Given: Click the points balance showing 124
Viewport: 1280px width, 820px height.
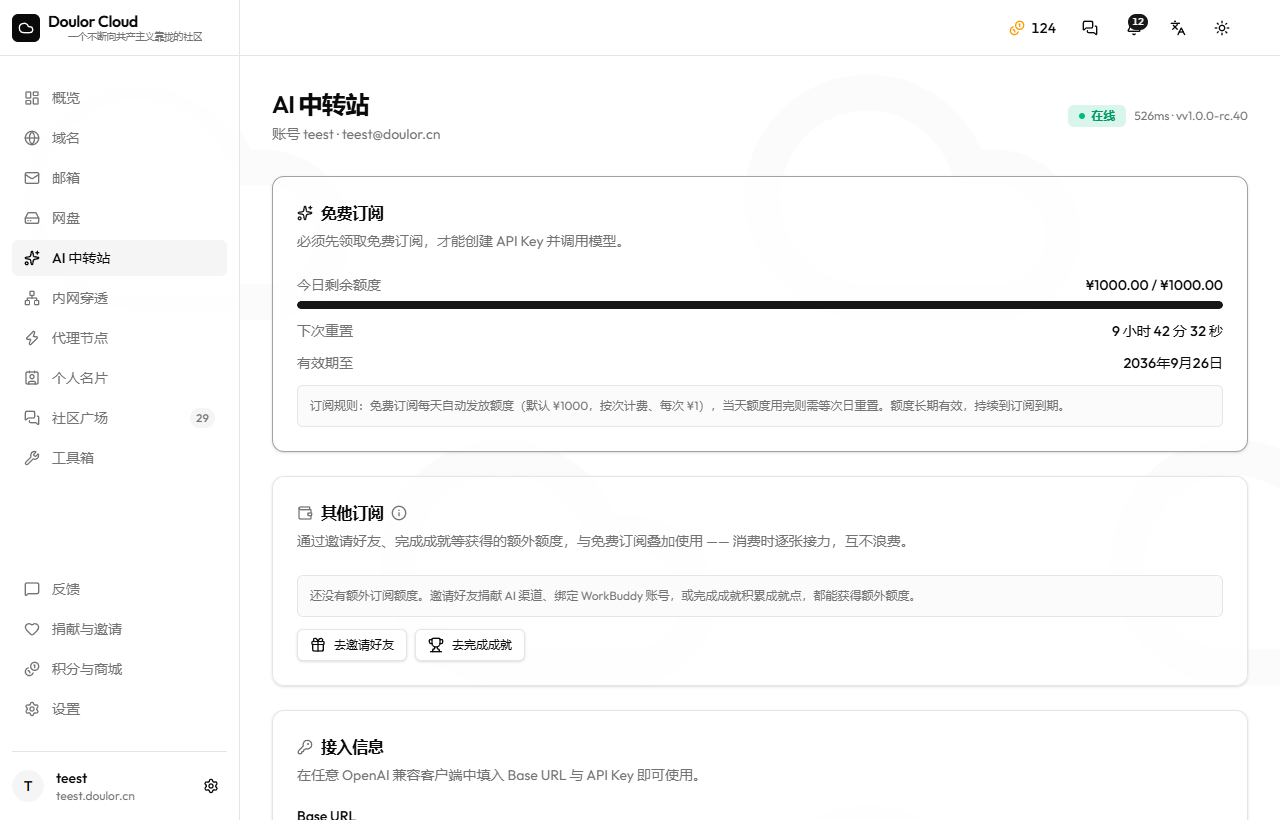Looking at the screenshot, I should pyautogui.click(x=1033, y=28).
